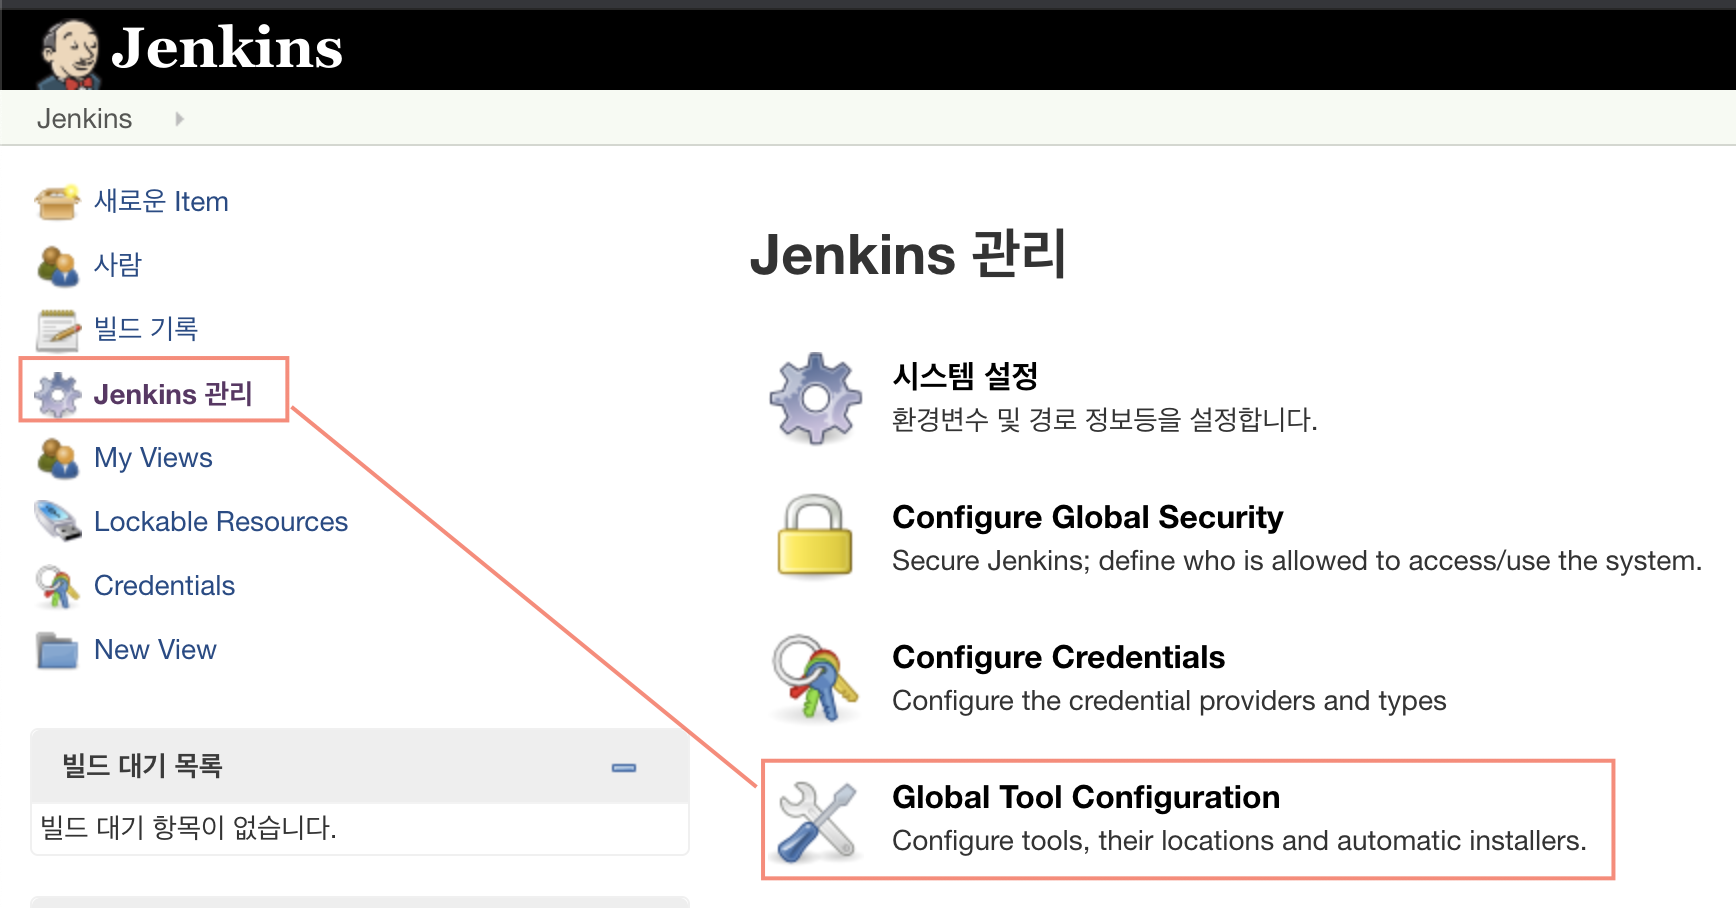Screen dimensions: 1736x908
Task: Click the credential providers description text
Action: (1169, 701)
